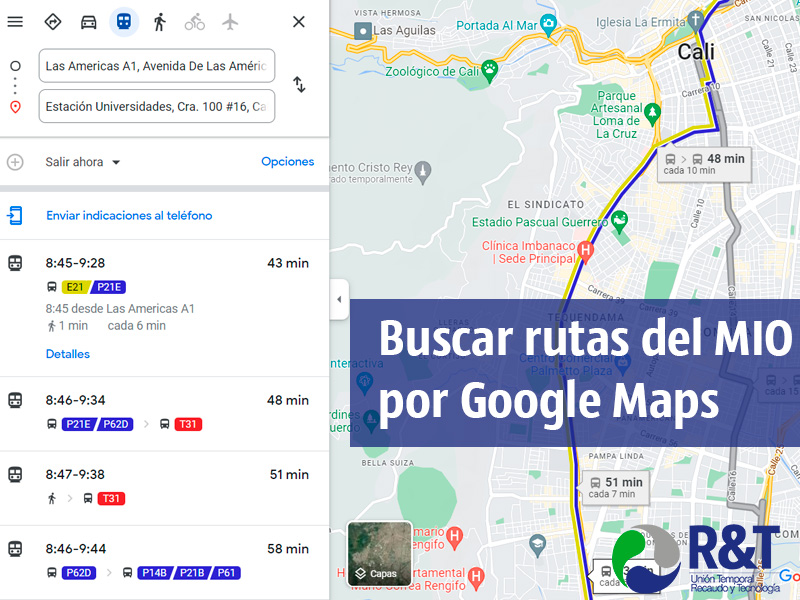Open route Opciones
Viewport: 800px width, 600px height.
click(x=288, y=162)
